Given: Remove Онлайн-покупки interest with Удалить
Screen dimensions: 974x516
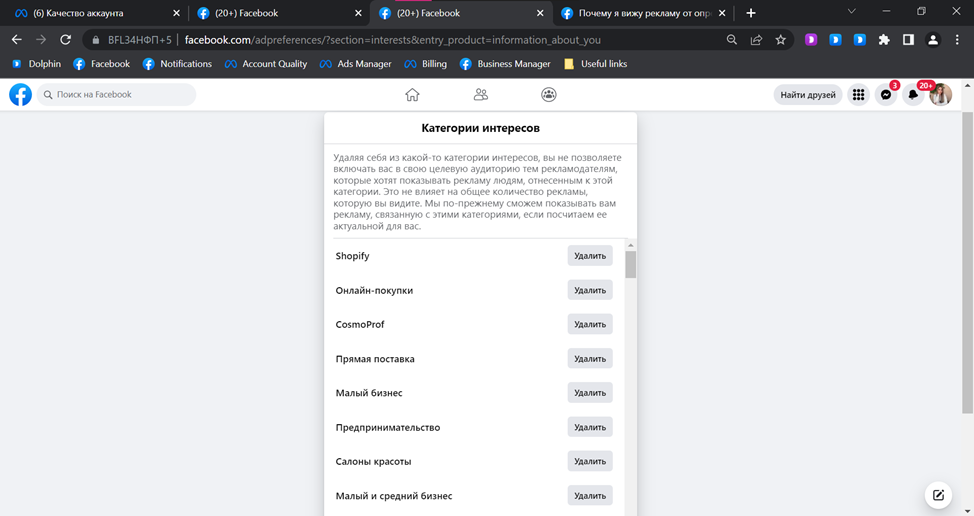Looking at the screenshot, I should click(x=589, y=290).
